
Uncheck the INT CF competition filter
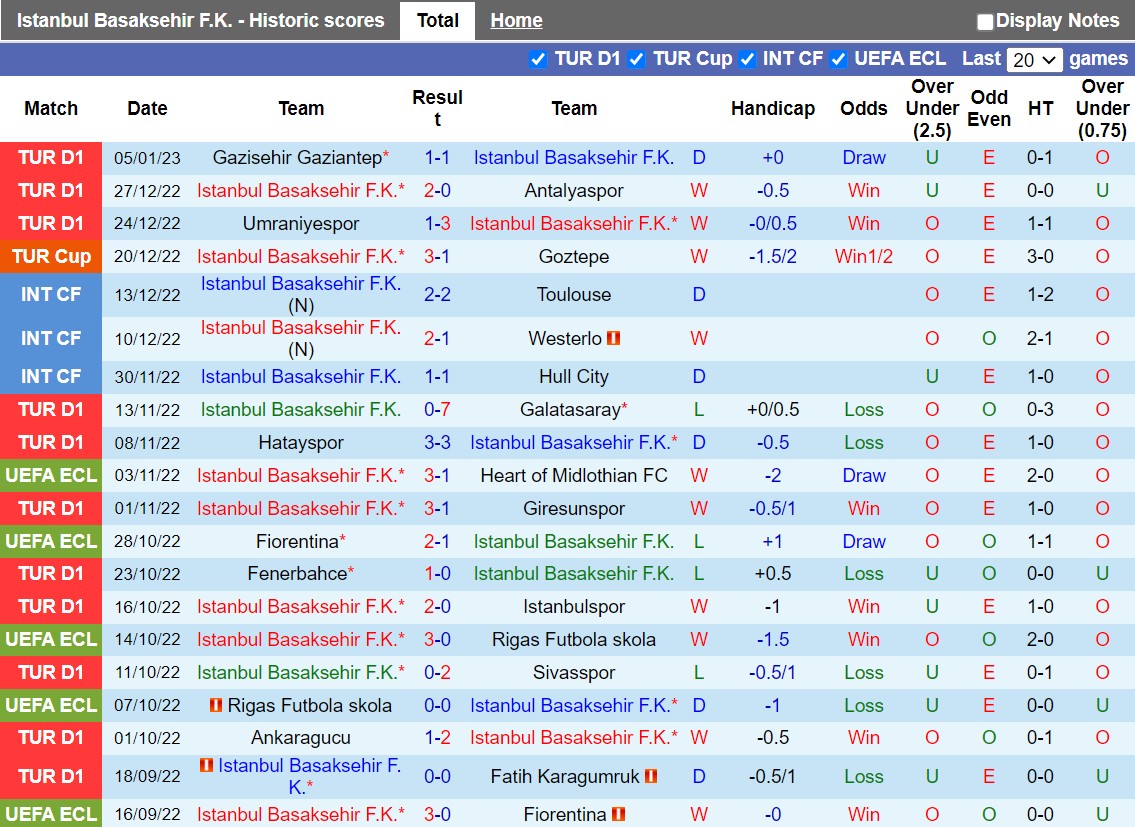pos(747,59)
